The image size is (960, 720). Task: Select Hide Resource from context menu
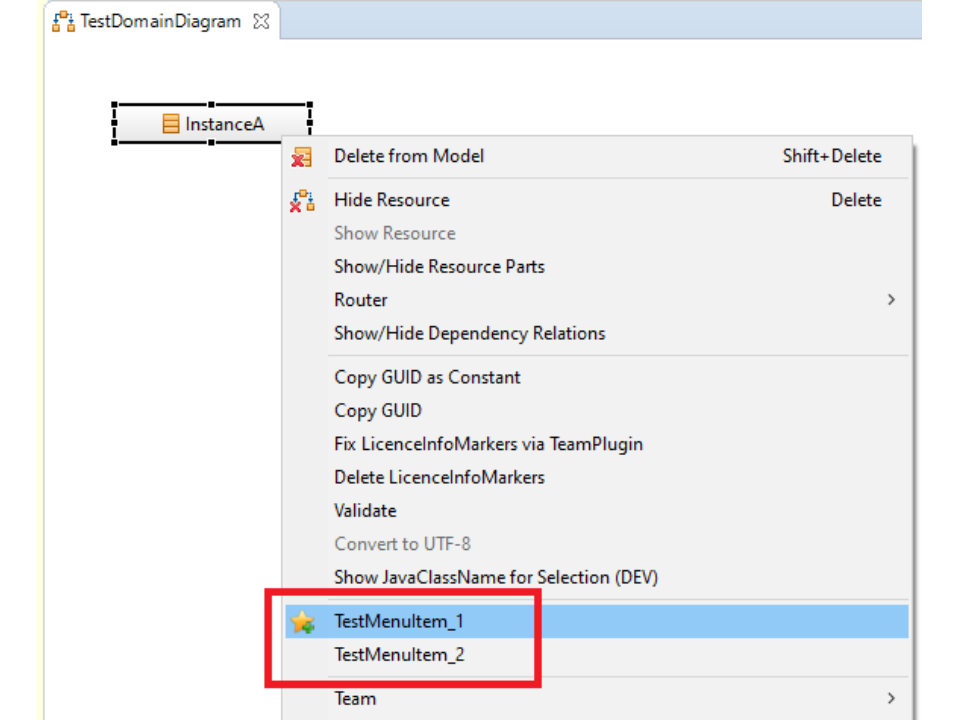pyautogui.click(x=597, y=200)
